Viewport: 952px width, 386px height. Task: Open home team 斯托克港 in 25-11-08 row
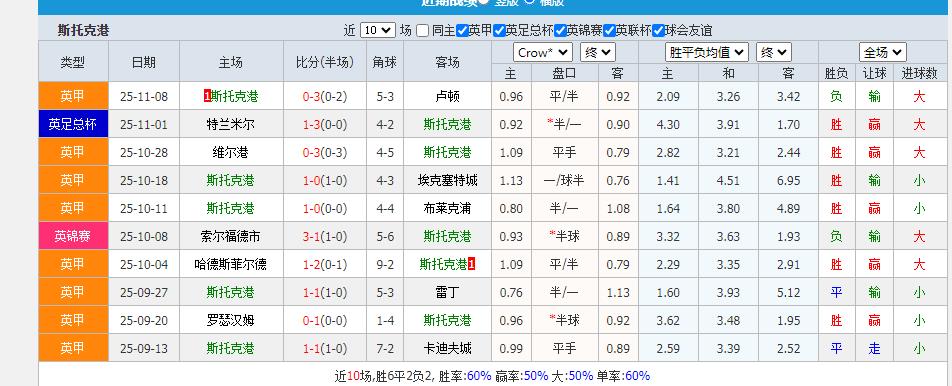234,96
